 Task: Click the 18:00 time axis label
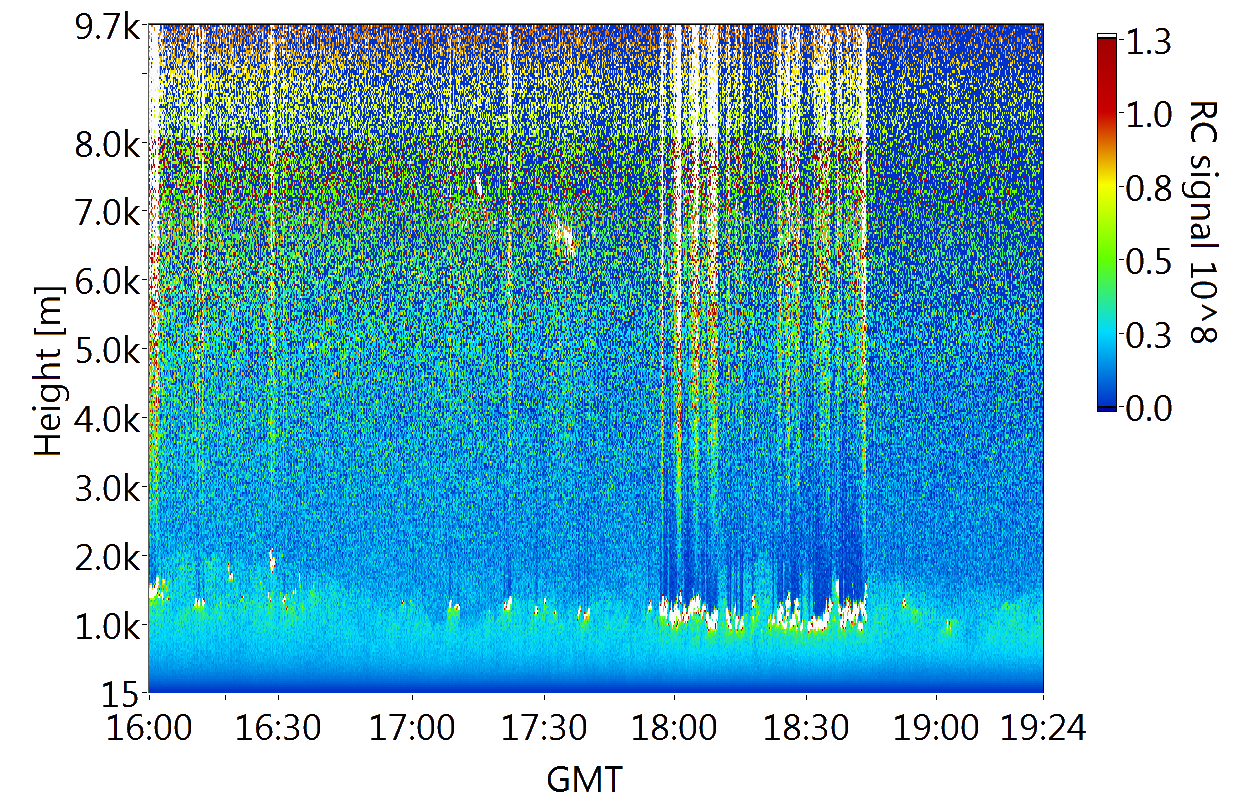coord(674,727)
